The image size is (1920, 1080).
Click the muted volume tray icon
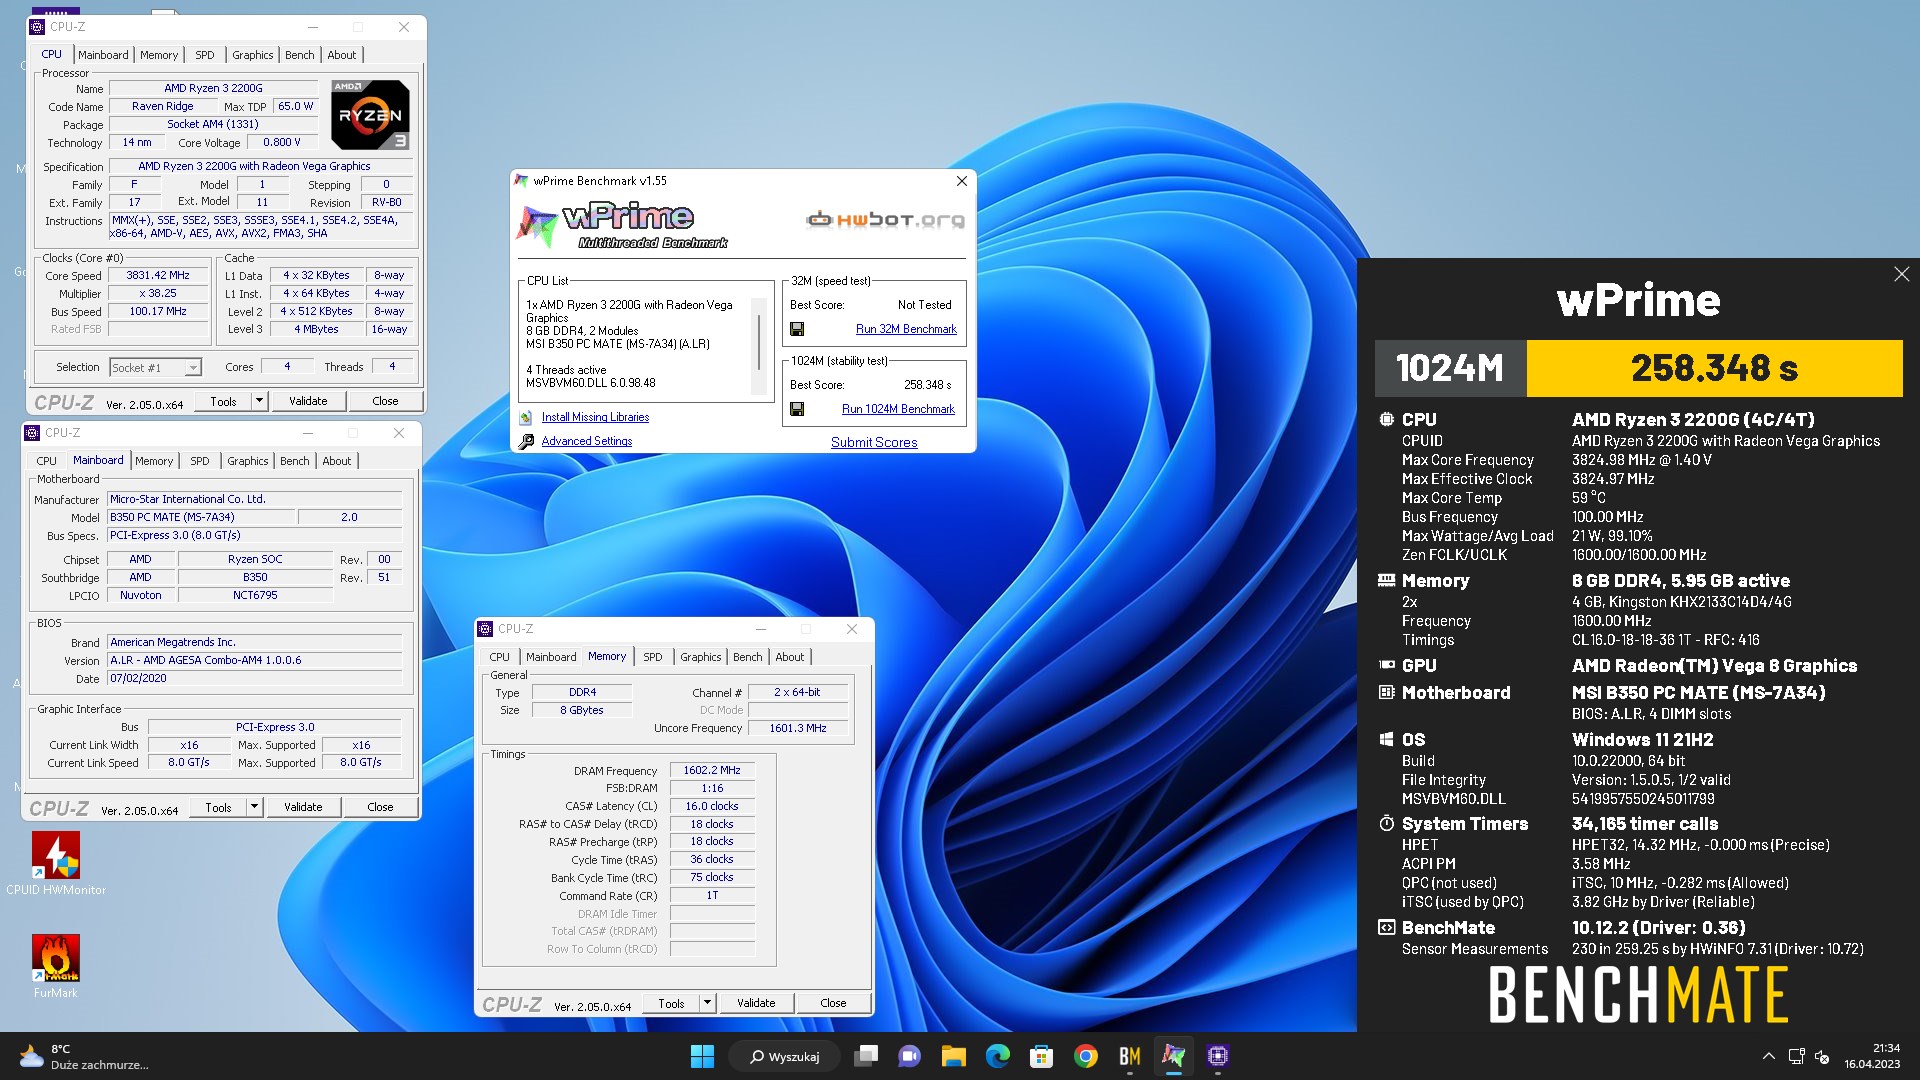pyautogui.click(x=1822, y=1056)
